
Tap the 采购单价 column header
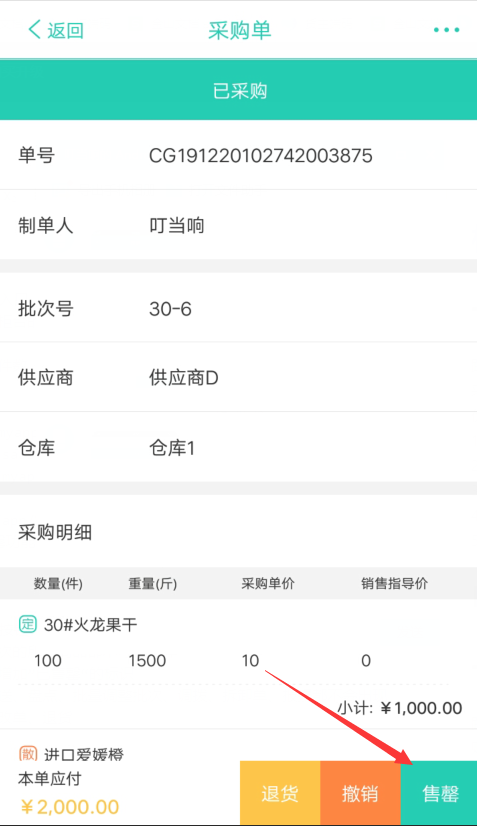(268, 584)
